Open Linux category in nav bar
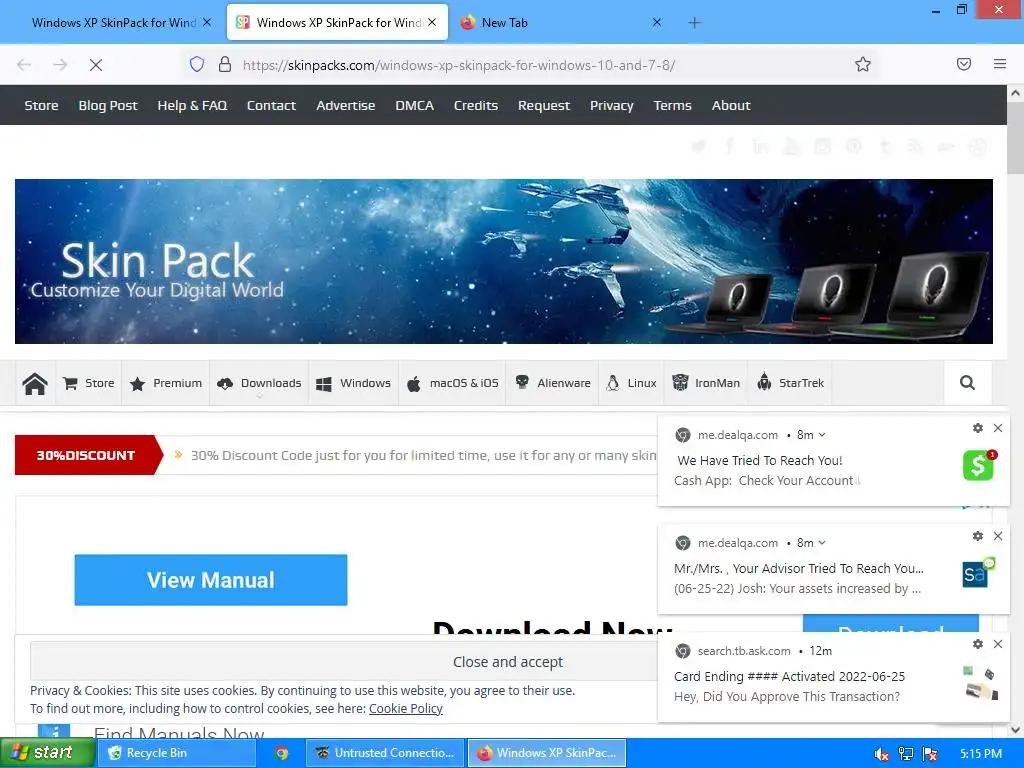This screenshot has height=768, width=1024. pyautogui.click(x=631, y=383)
